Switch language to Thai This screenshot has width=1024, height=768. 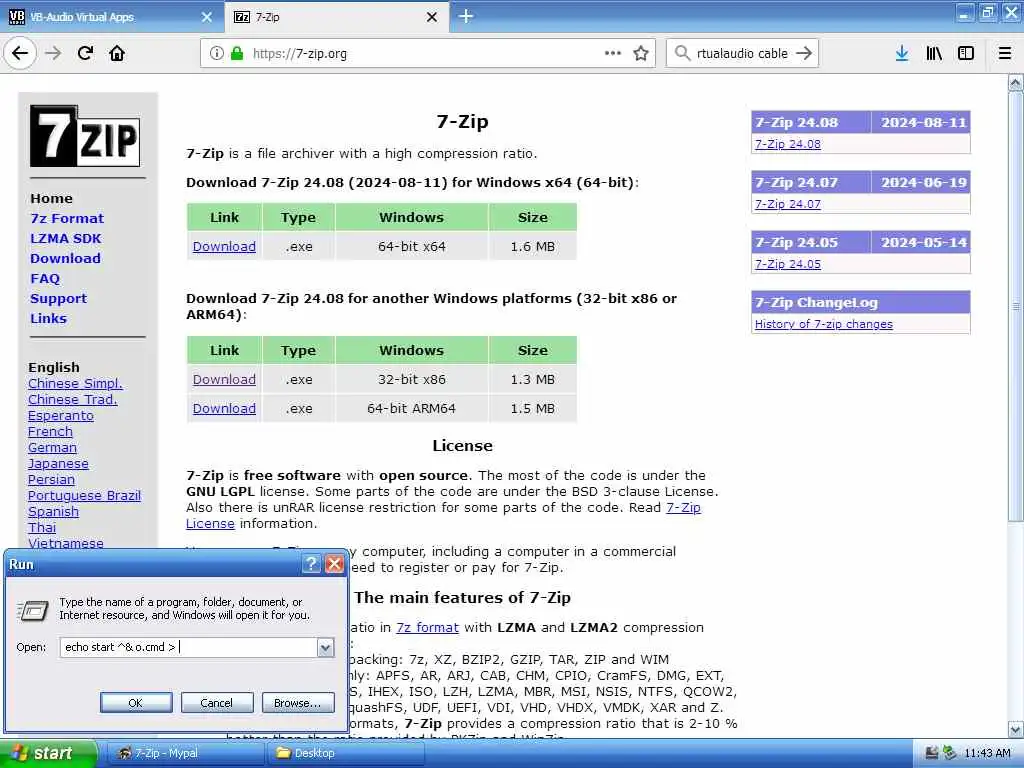tap(42, 528)
